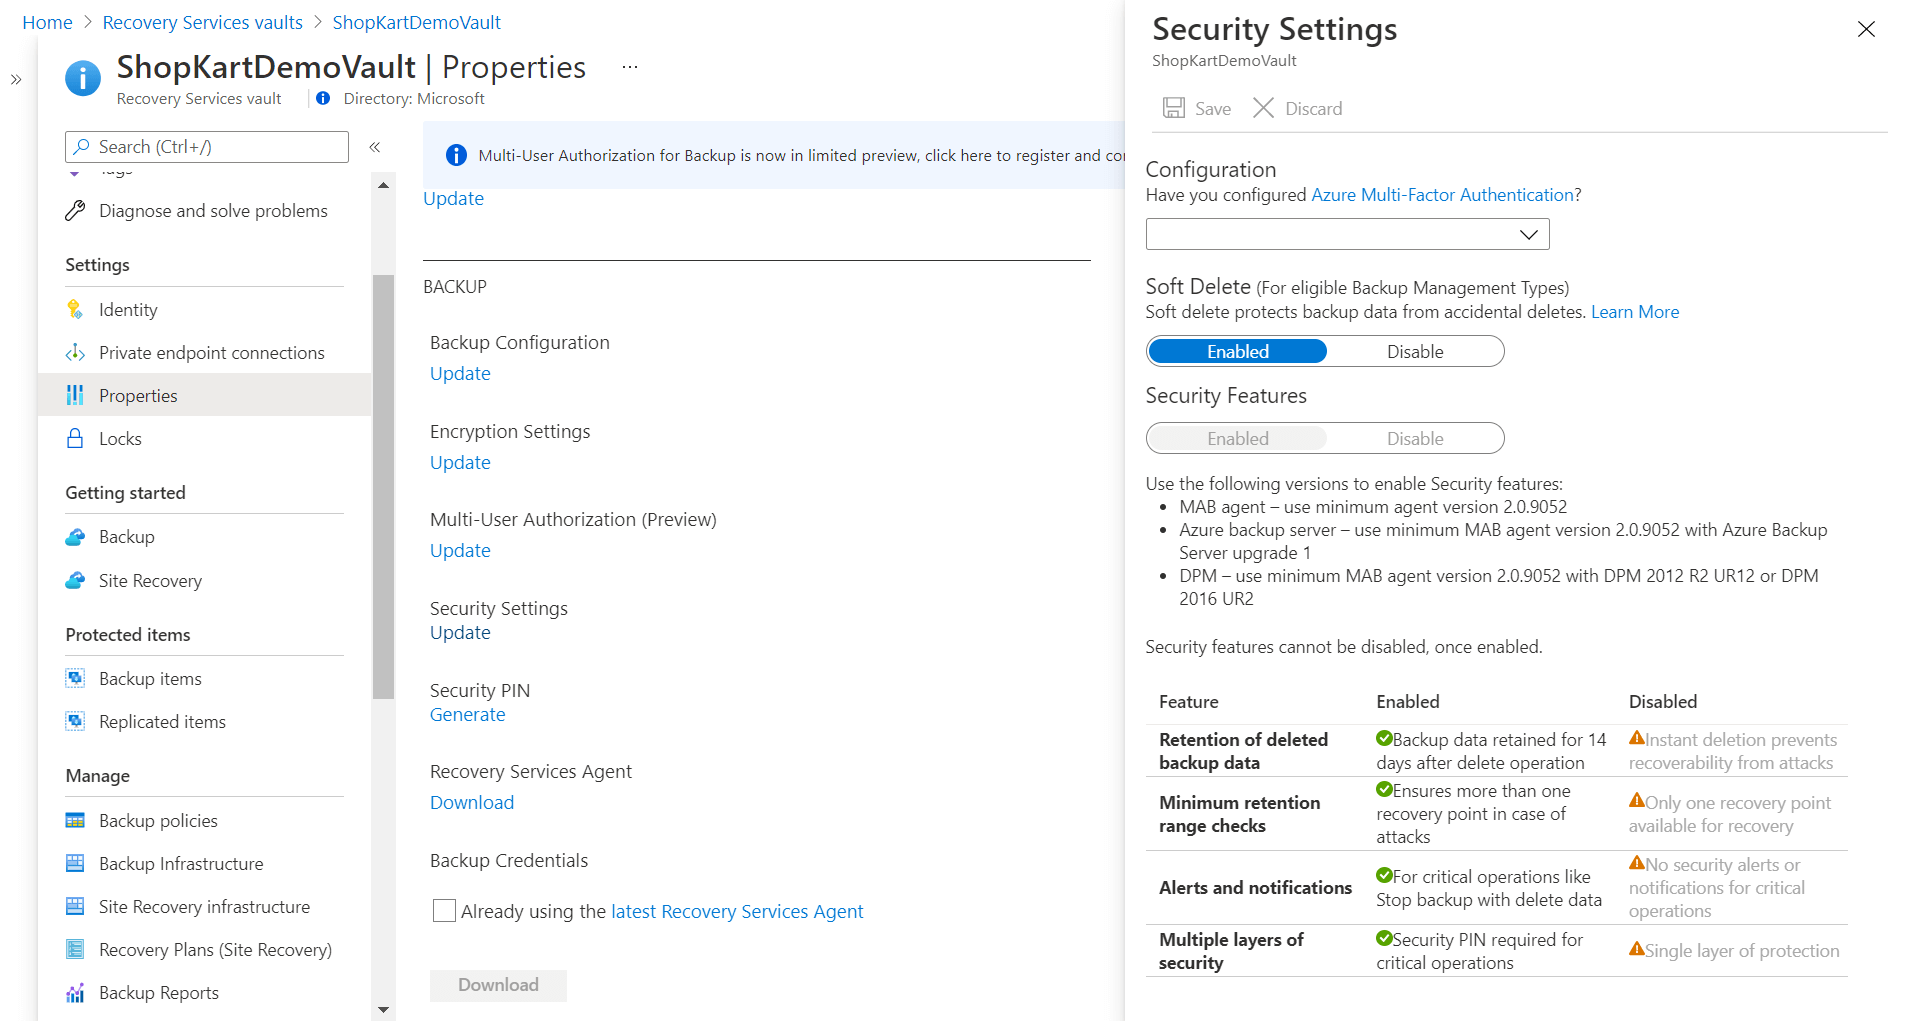Select Enabled on the Soft Delete toggle
1911x1021 pixels.
[x=1237, y=352]
